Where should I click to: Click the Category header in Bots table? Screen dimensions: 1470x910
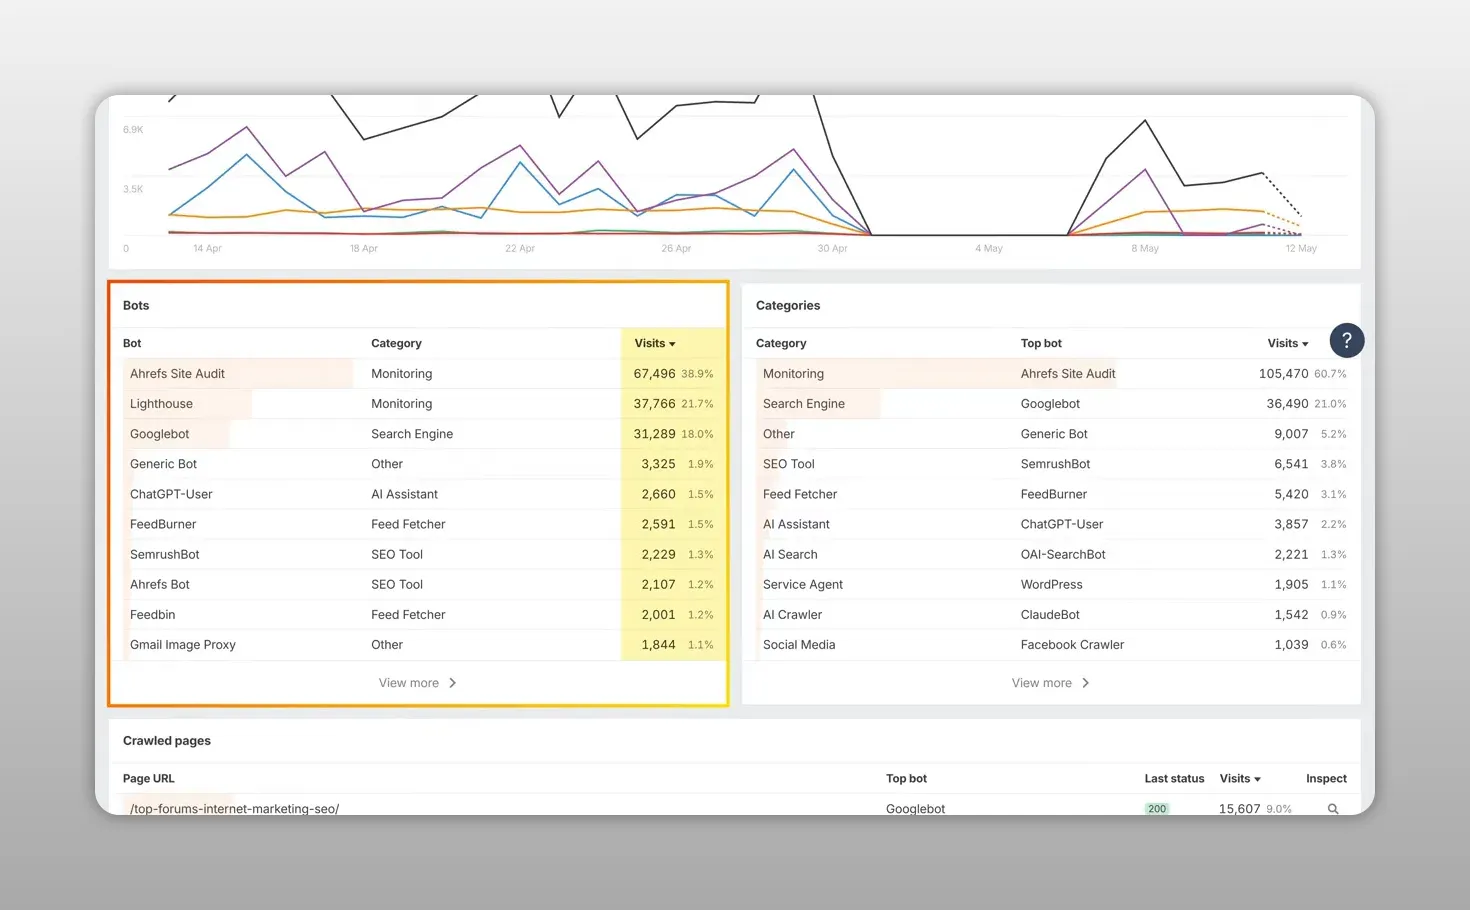(x=396, y=343)
